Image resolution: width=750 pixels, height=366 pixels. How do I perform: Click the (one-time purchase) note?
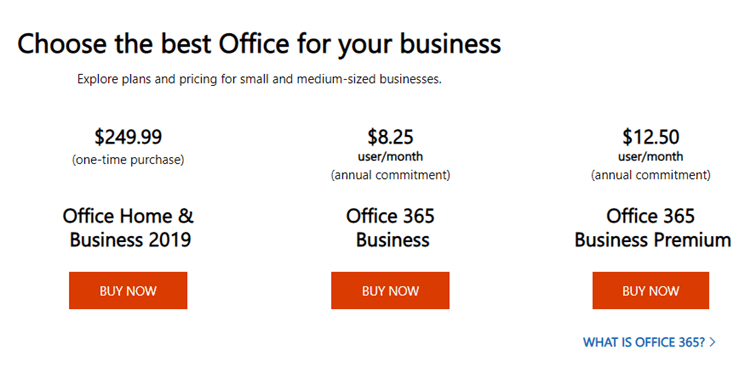128,160
